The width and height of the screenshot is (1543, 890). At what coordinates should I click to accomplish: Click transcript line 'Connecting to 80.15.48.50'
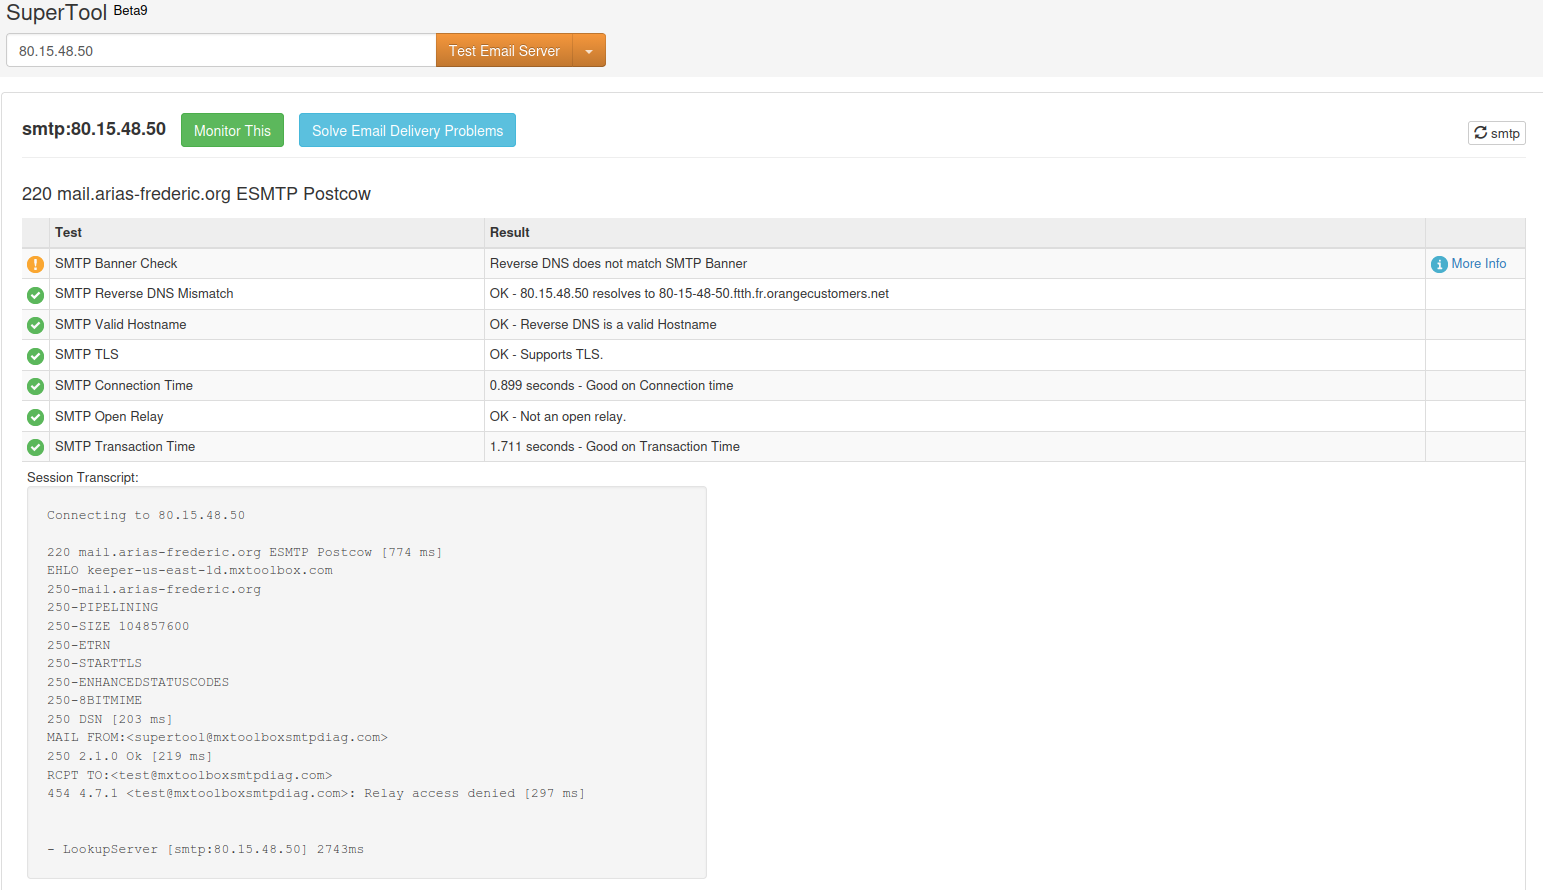tap(146, 515)
